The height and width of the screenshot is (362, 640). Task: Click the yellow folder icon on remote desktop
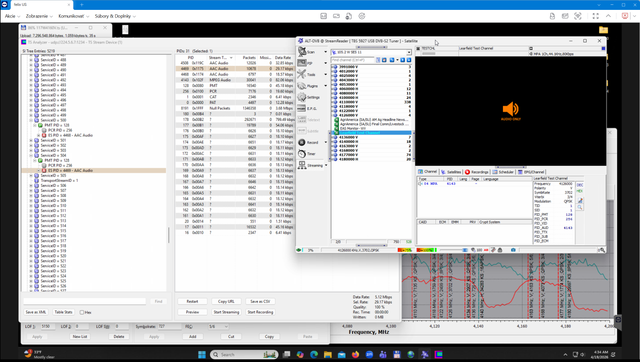coord(603,30)
